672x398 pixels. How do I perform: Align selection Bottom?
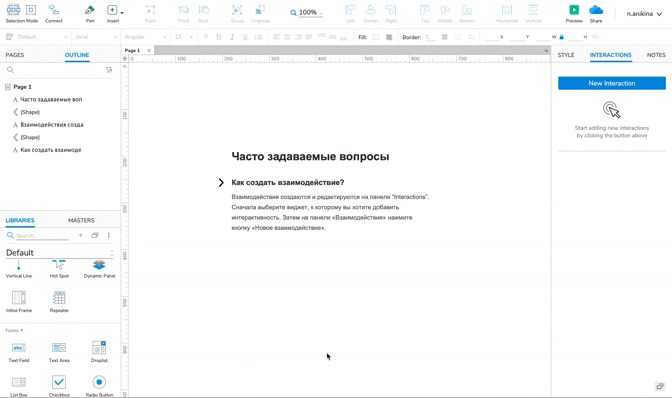[x=467, y=10]
